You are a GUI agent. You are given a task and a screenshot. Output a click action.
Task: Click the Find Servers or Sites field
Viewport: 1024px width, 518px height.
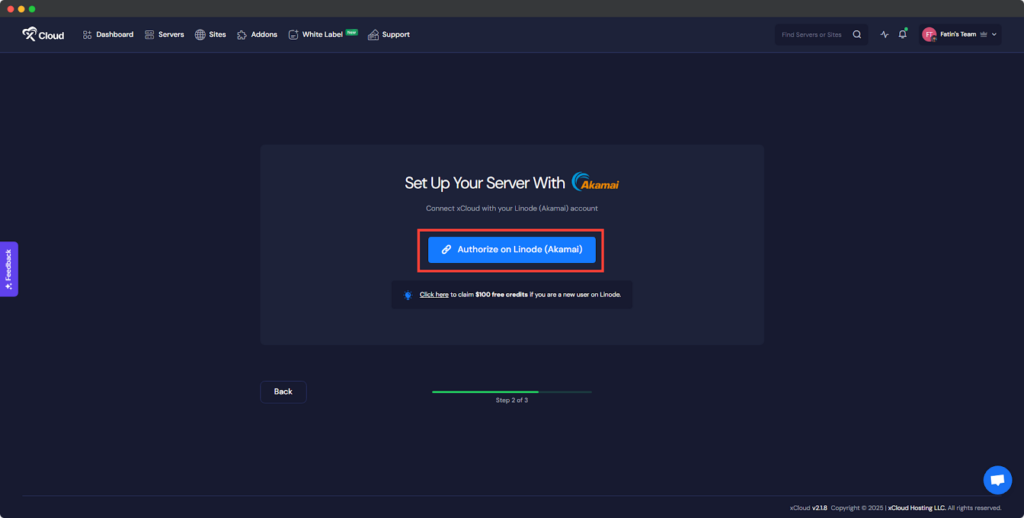pos(810,35)
